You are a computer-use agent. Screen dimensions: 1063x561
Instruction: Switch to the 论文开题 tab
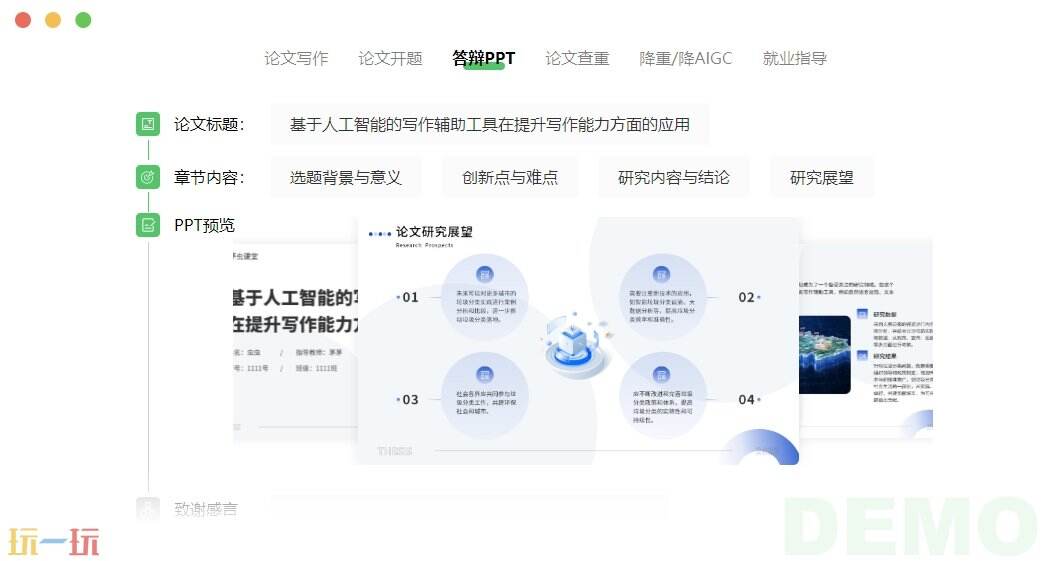[390, 58]
